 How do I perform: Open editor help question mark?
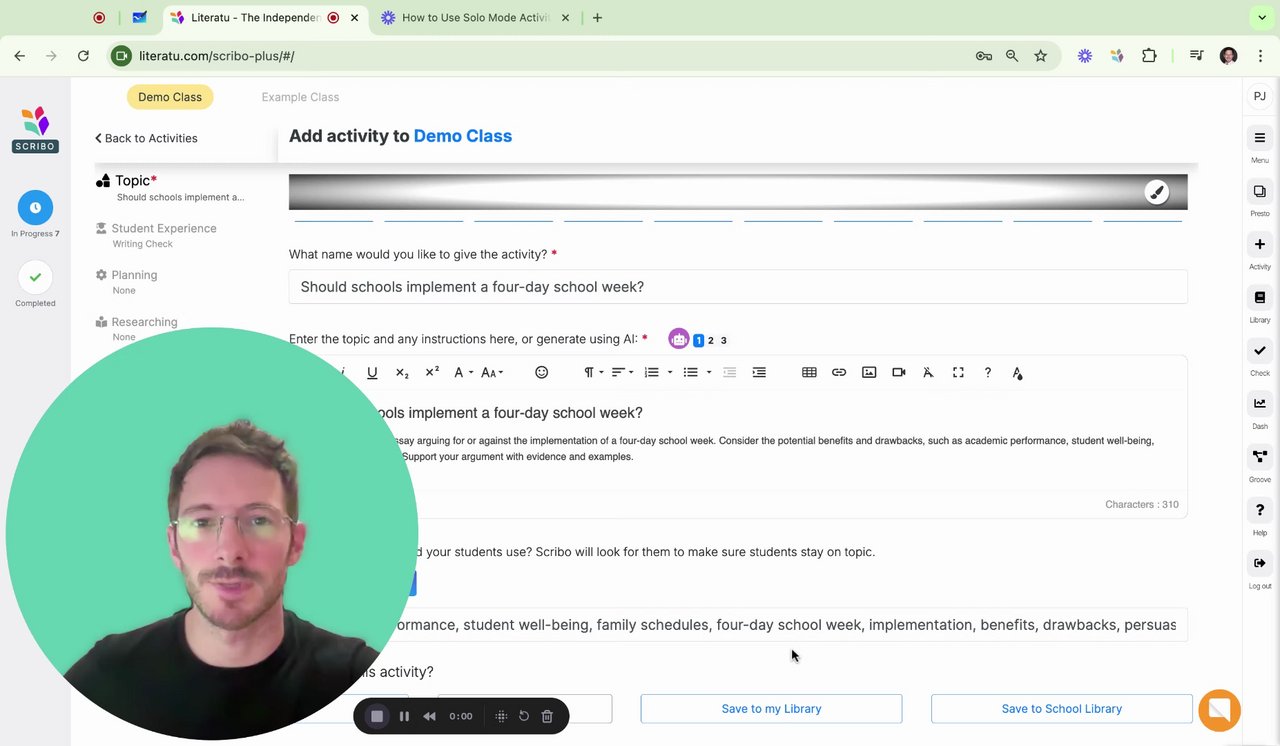pyautogui.click(x=987, y=372)
